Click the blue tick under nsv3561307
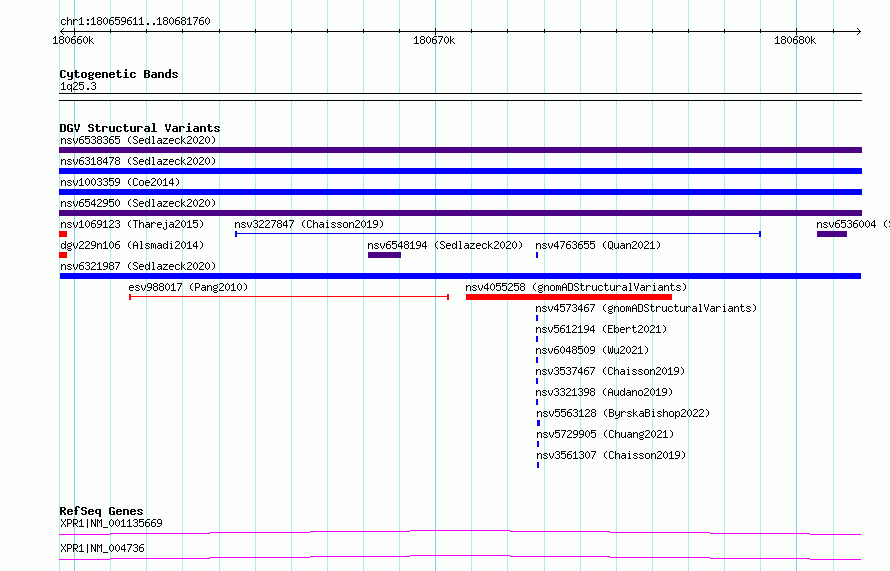The image size is (890, 571). pos(538,465)
